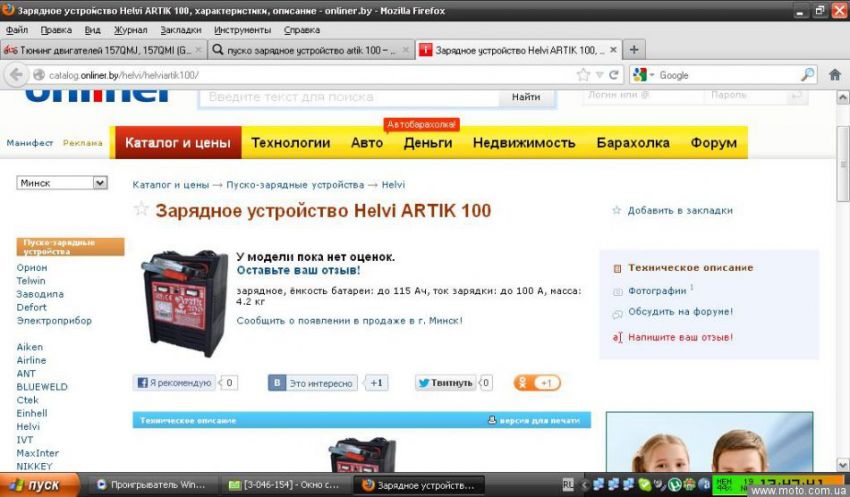Click the Пуск start button

[40, 485]
